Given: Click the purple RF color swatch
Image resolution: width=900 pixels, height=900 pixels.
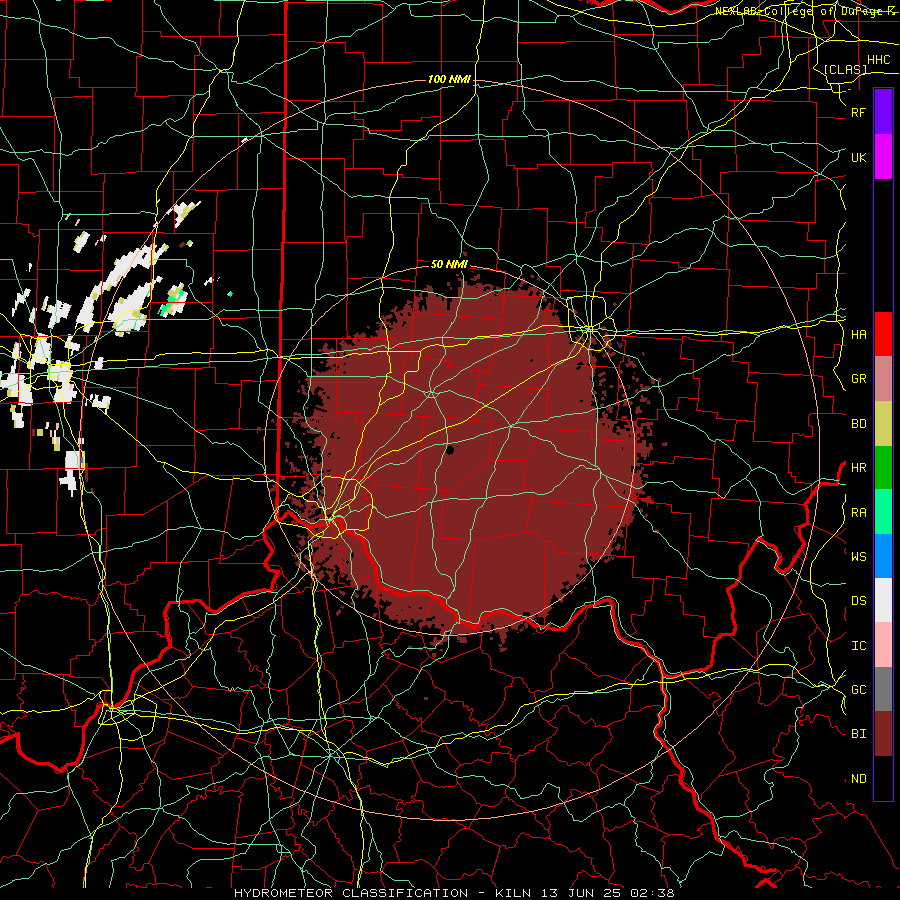Looking at the screenshot, I should [883, 112].
